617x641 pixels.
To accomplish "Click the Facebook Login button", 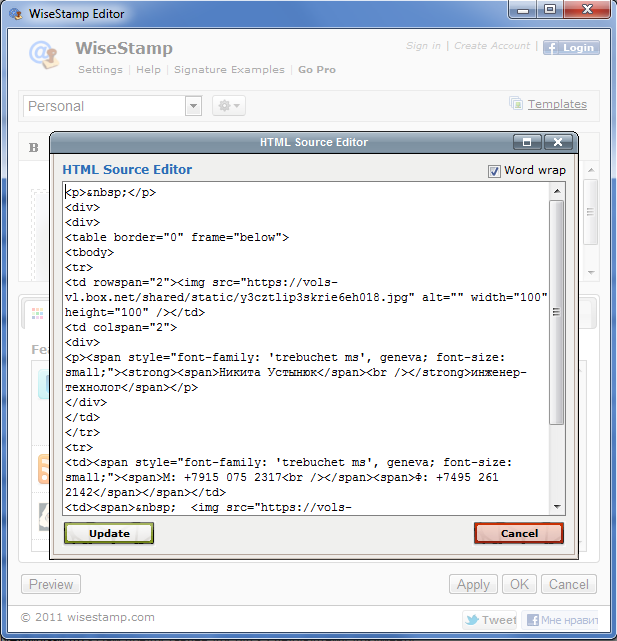I will [x=571, y=48].
